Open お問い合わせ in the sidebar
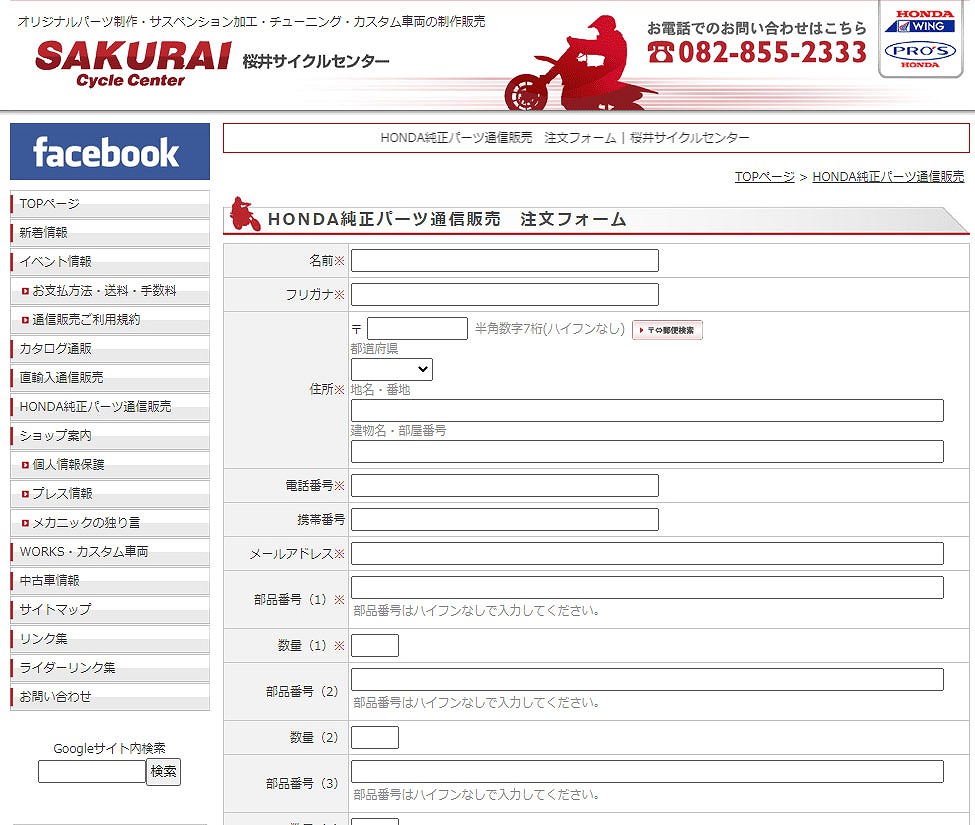This screenshot has width=975, height=825. pos(110,697)
